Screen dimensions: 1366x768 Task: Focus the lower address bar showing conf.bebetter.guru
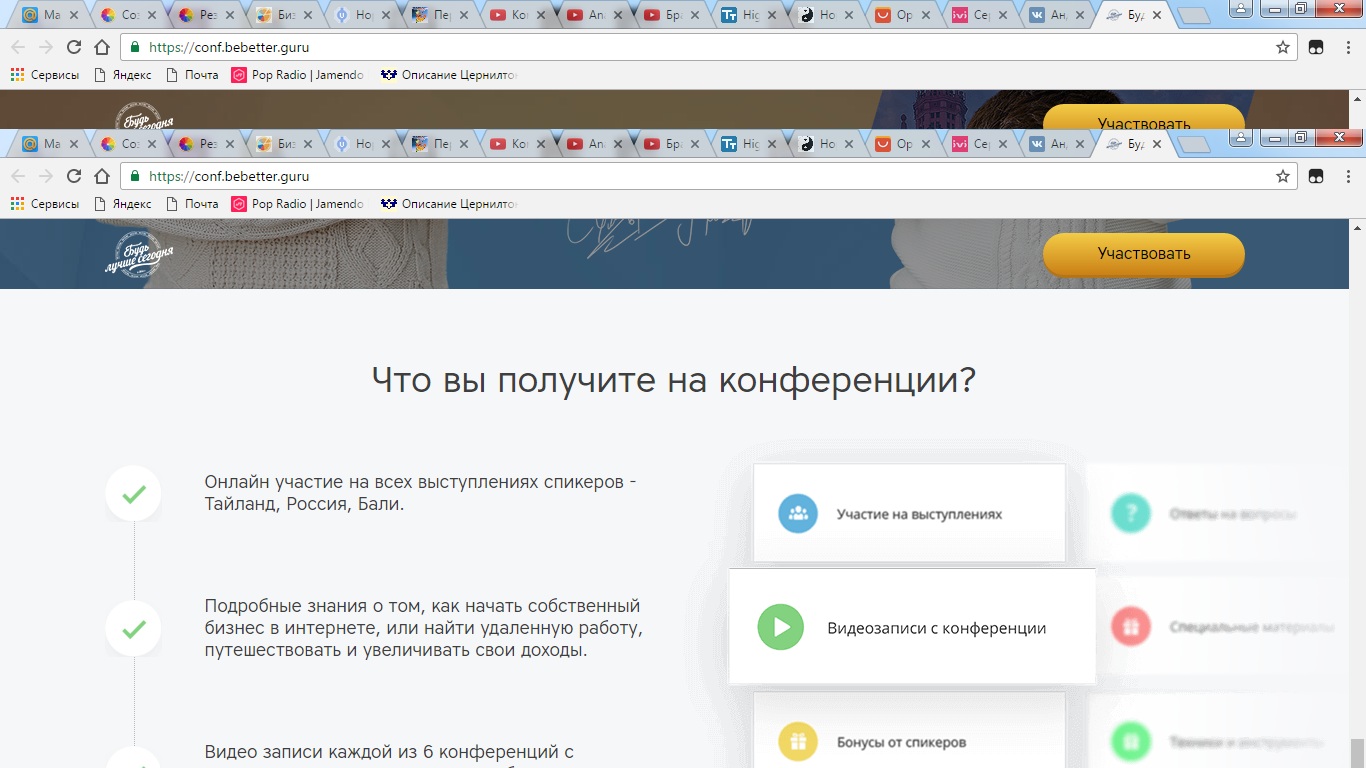[x=700, y=176]
